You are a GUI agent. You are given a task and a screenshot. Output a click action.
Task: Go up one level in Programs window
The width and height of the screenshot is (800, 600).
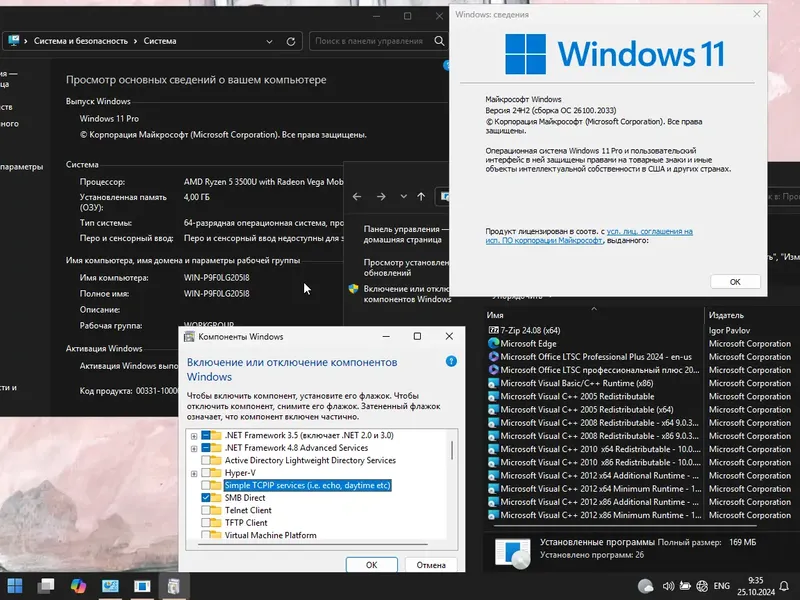tap(421, 196)
